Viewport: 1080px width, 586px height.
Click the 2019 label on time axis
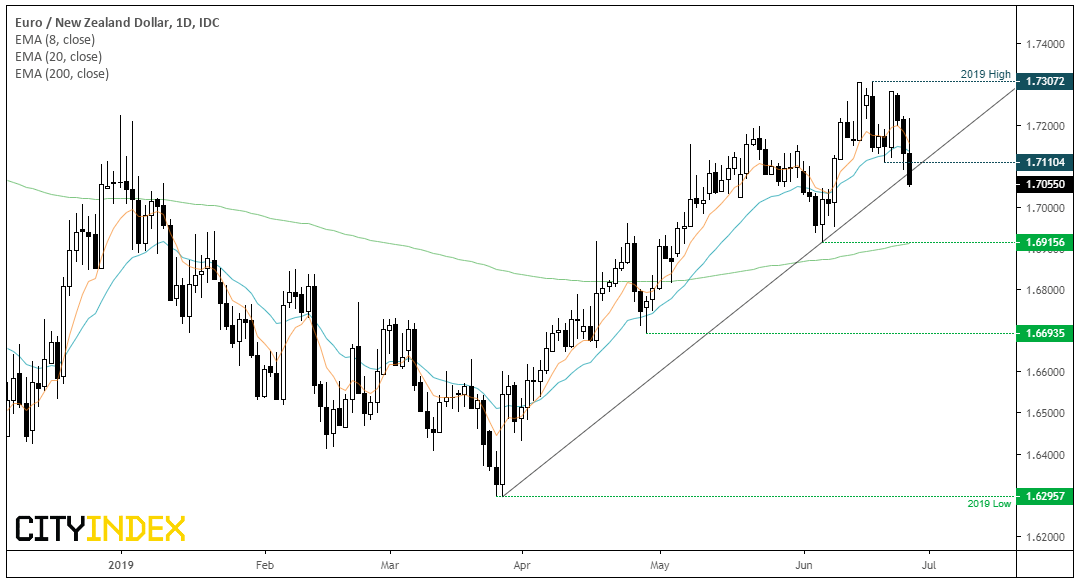[x=121, y=565]
